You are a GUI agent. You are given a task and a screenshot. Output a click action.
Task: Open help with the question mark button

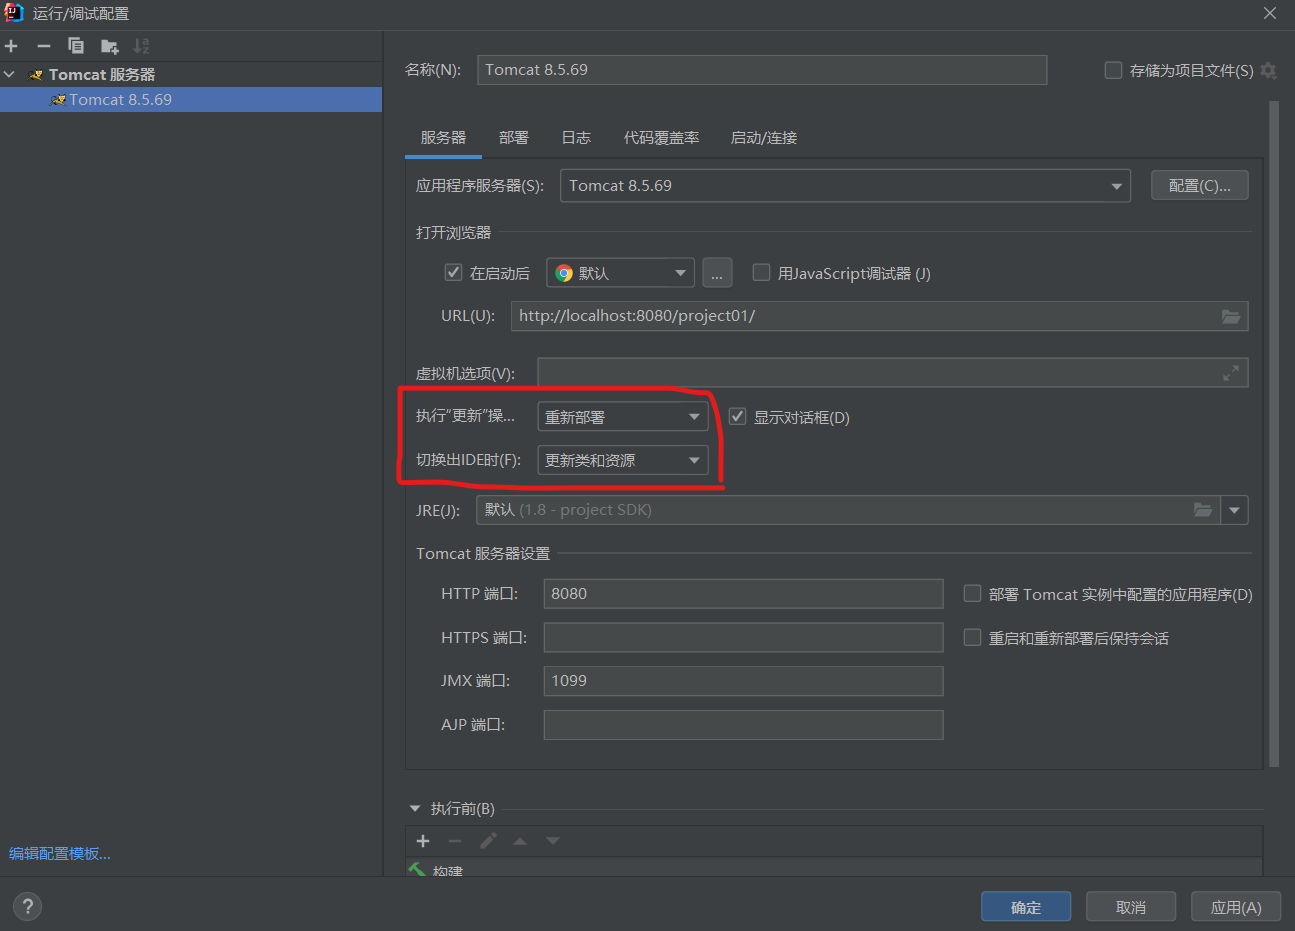coord(27,907)
